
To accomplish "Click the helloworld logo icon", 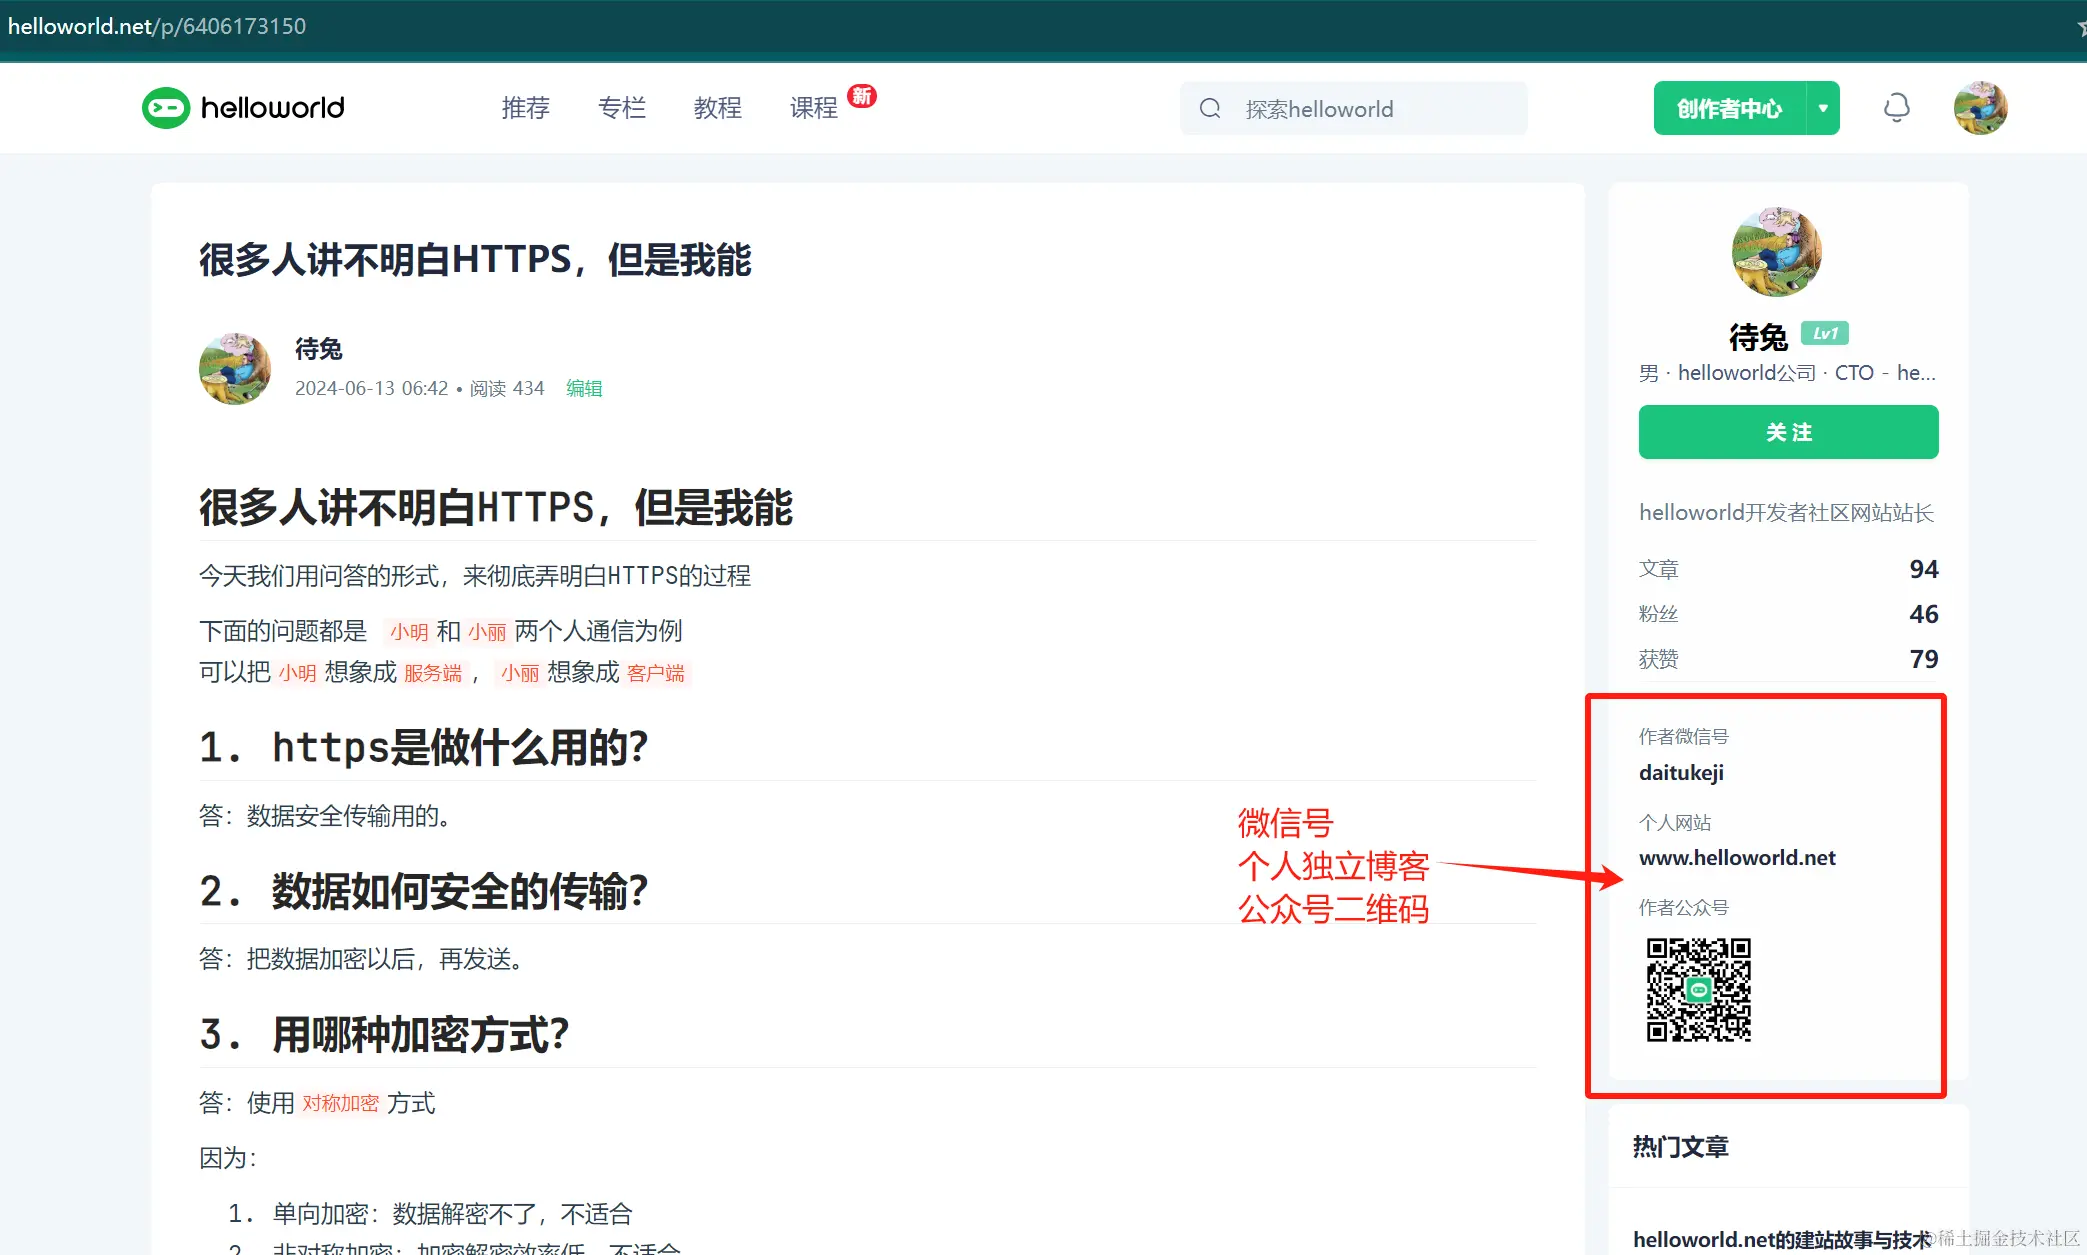I will (166, 108).
